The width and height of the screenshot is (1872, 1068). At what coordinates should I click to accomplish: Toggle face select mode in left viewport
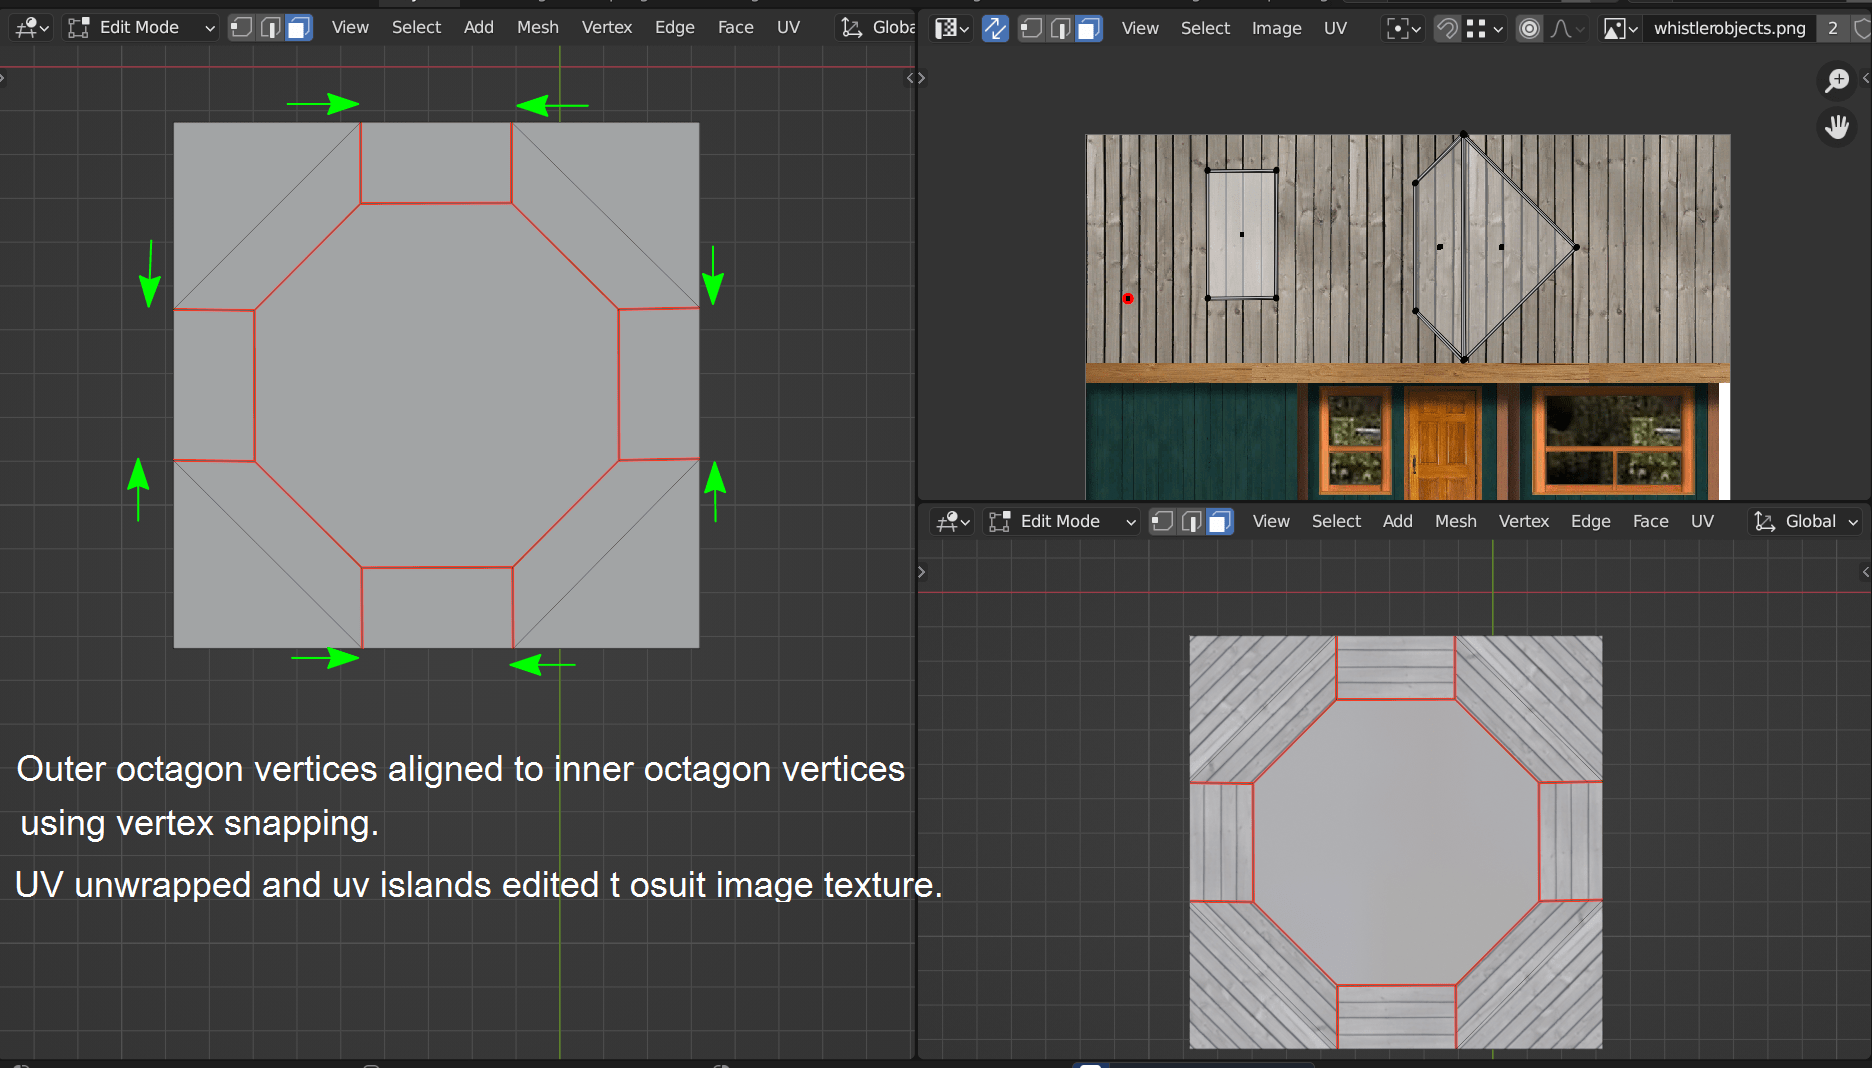(299, 28)
